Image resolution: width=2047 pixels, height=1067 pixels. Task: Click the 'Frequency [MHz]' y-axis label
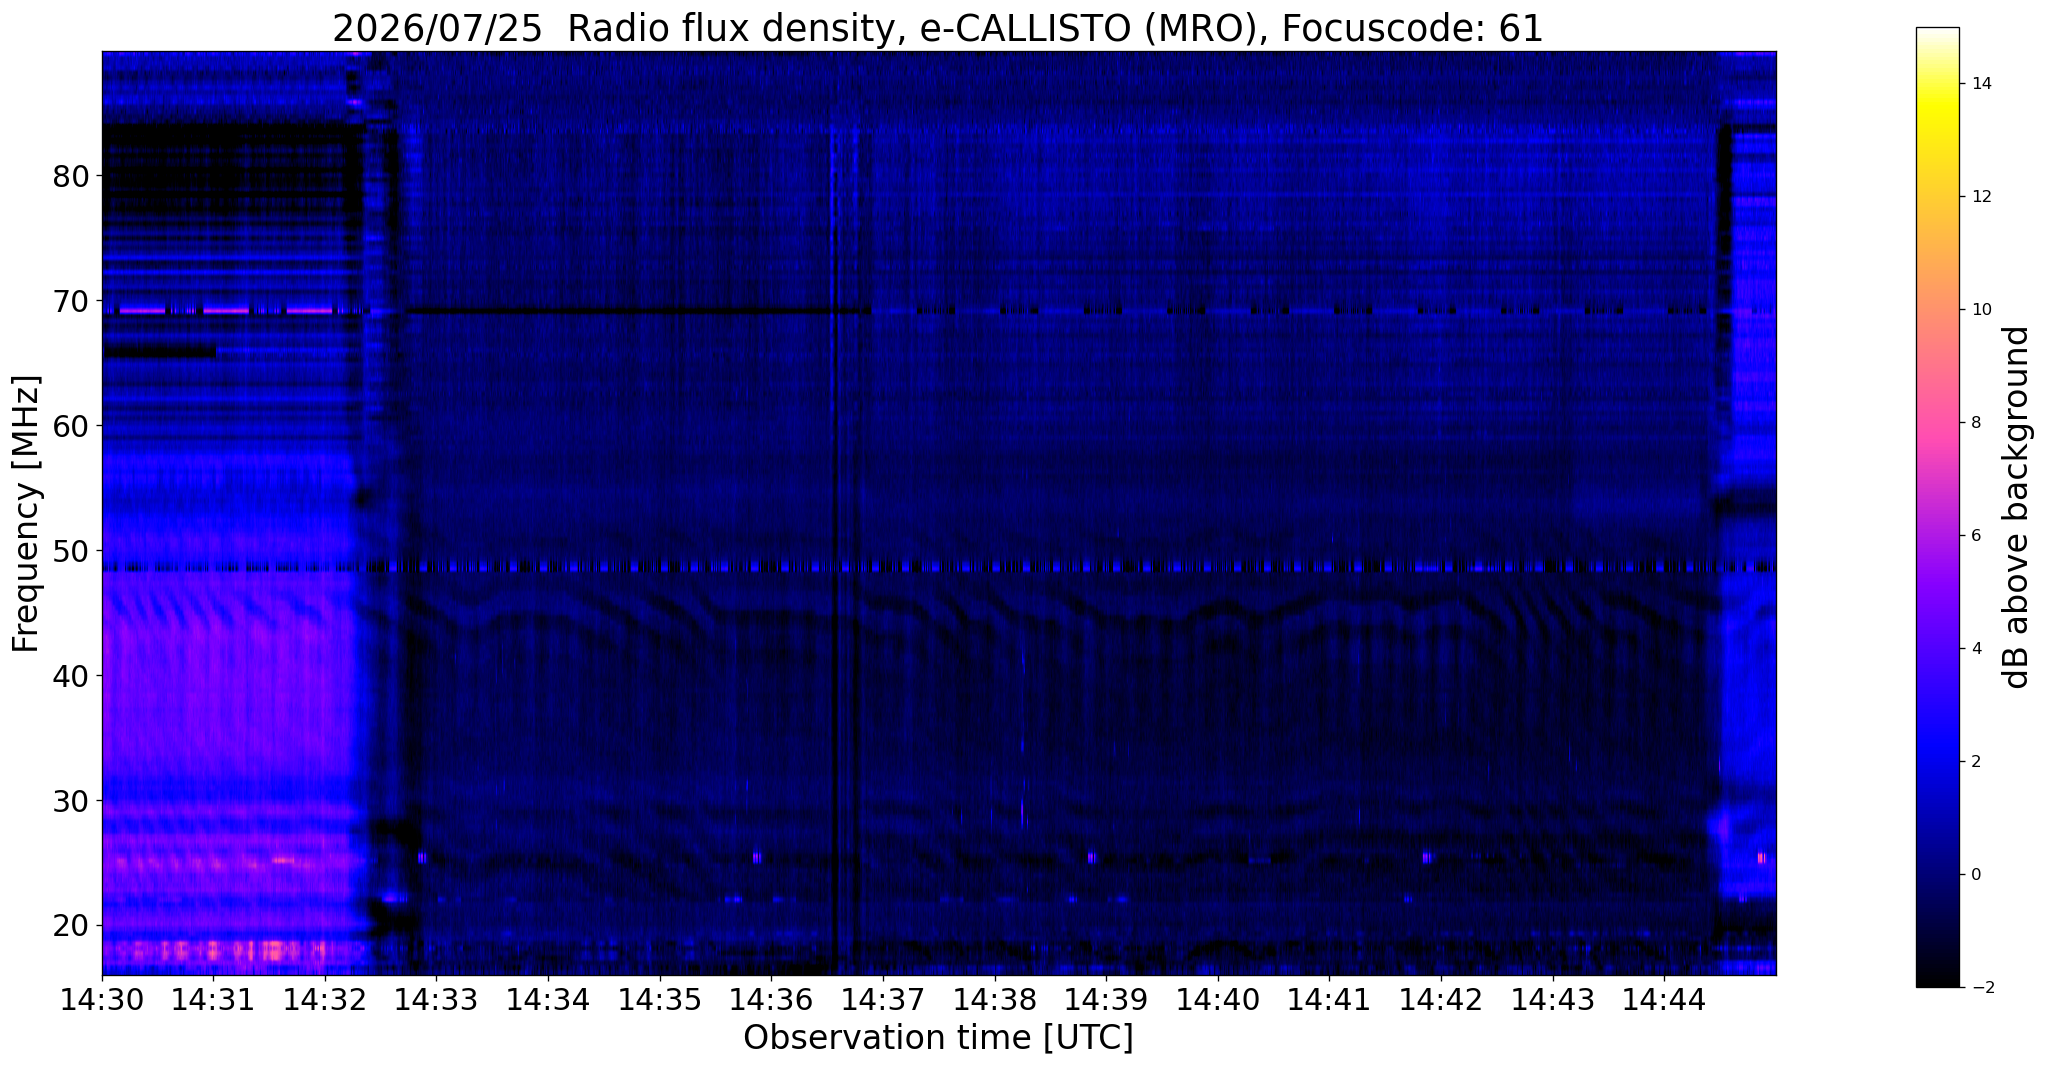[26, 514]
